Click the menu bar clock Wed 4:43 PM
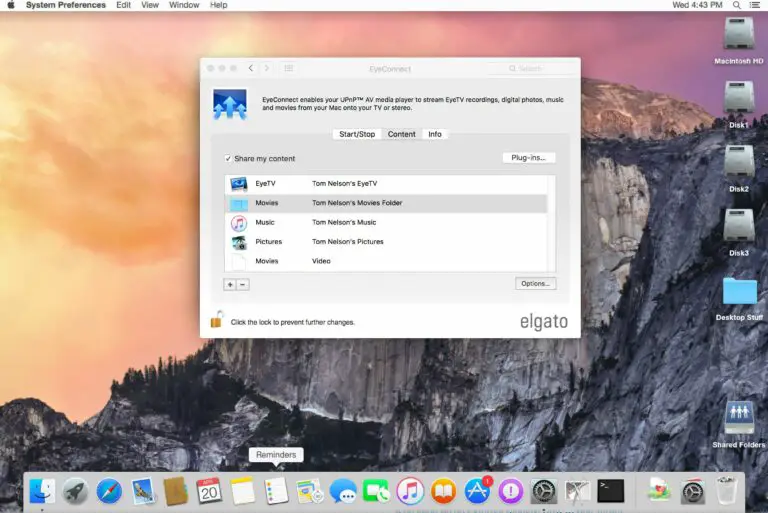 (x=697, y=5)
